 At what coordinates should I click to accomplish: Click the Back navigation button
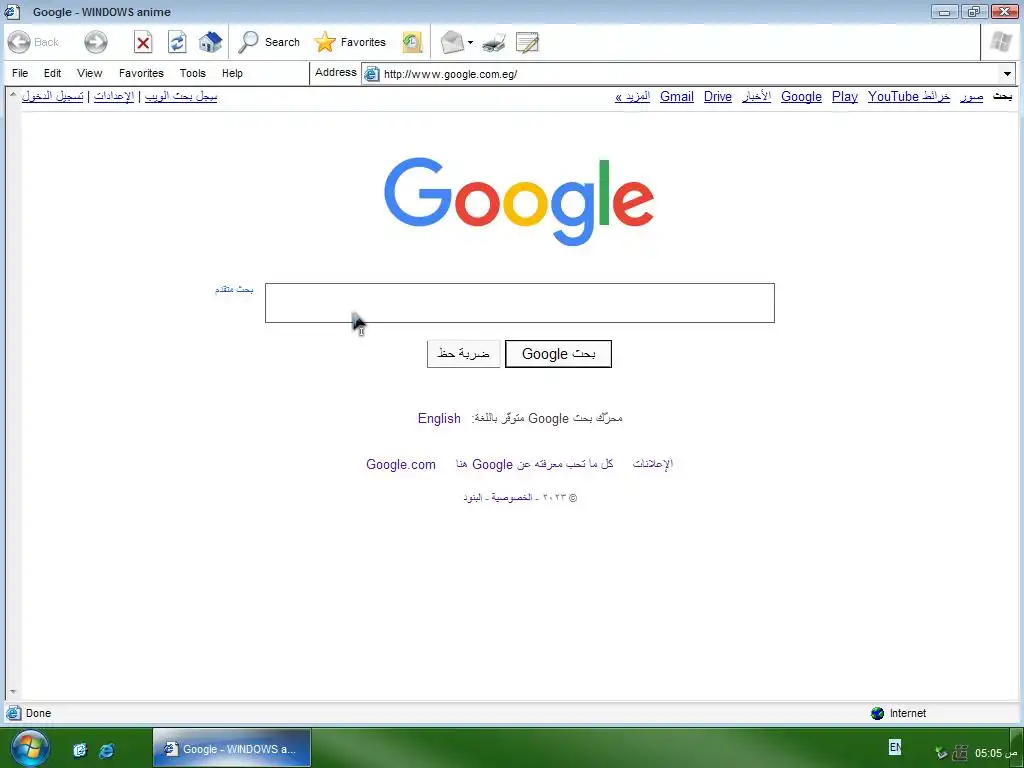pos(33,42)
